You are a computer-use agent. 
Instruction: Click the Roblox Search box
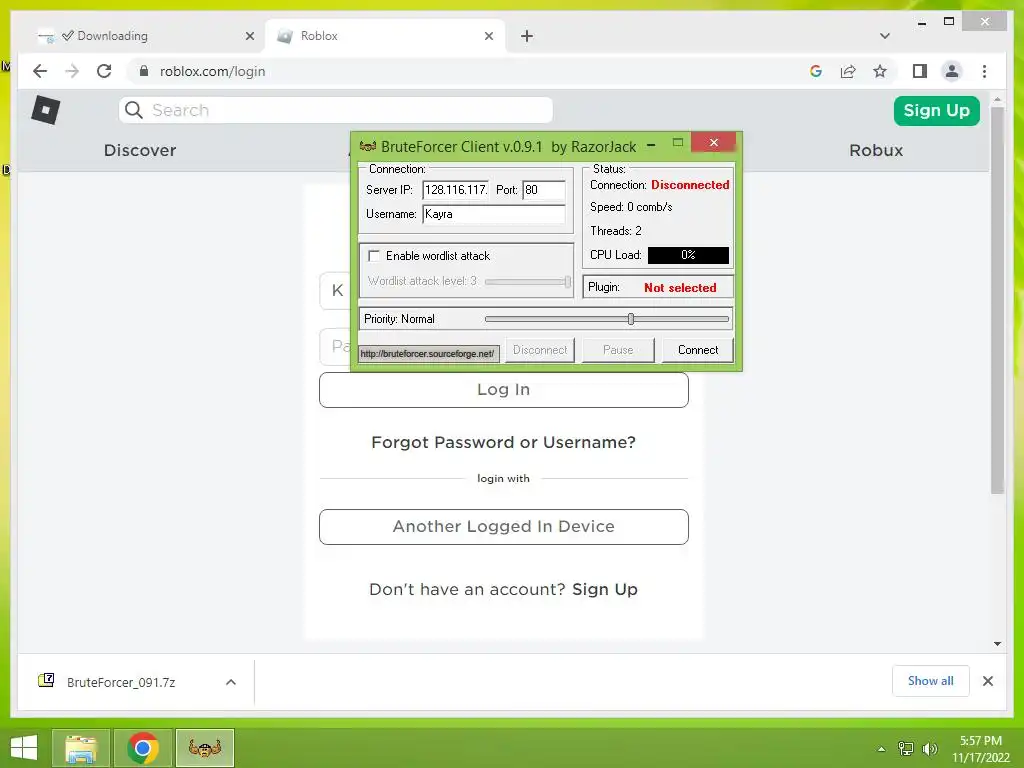tap(336, 110)
